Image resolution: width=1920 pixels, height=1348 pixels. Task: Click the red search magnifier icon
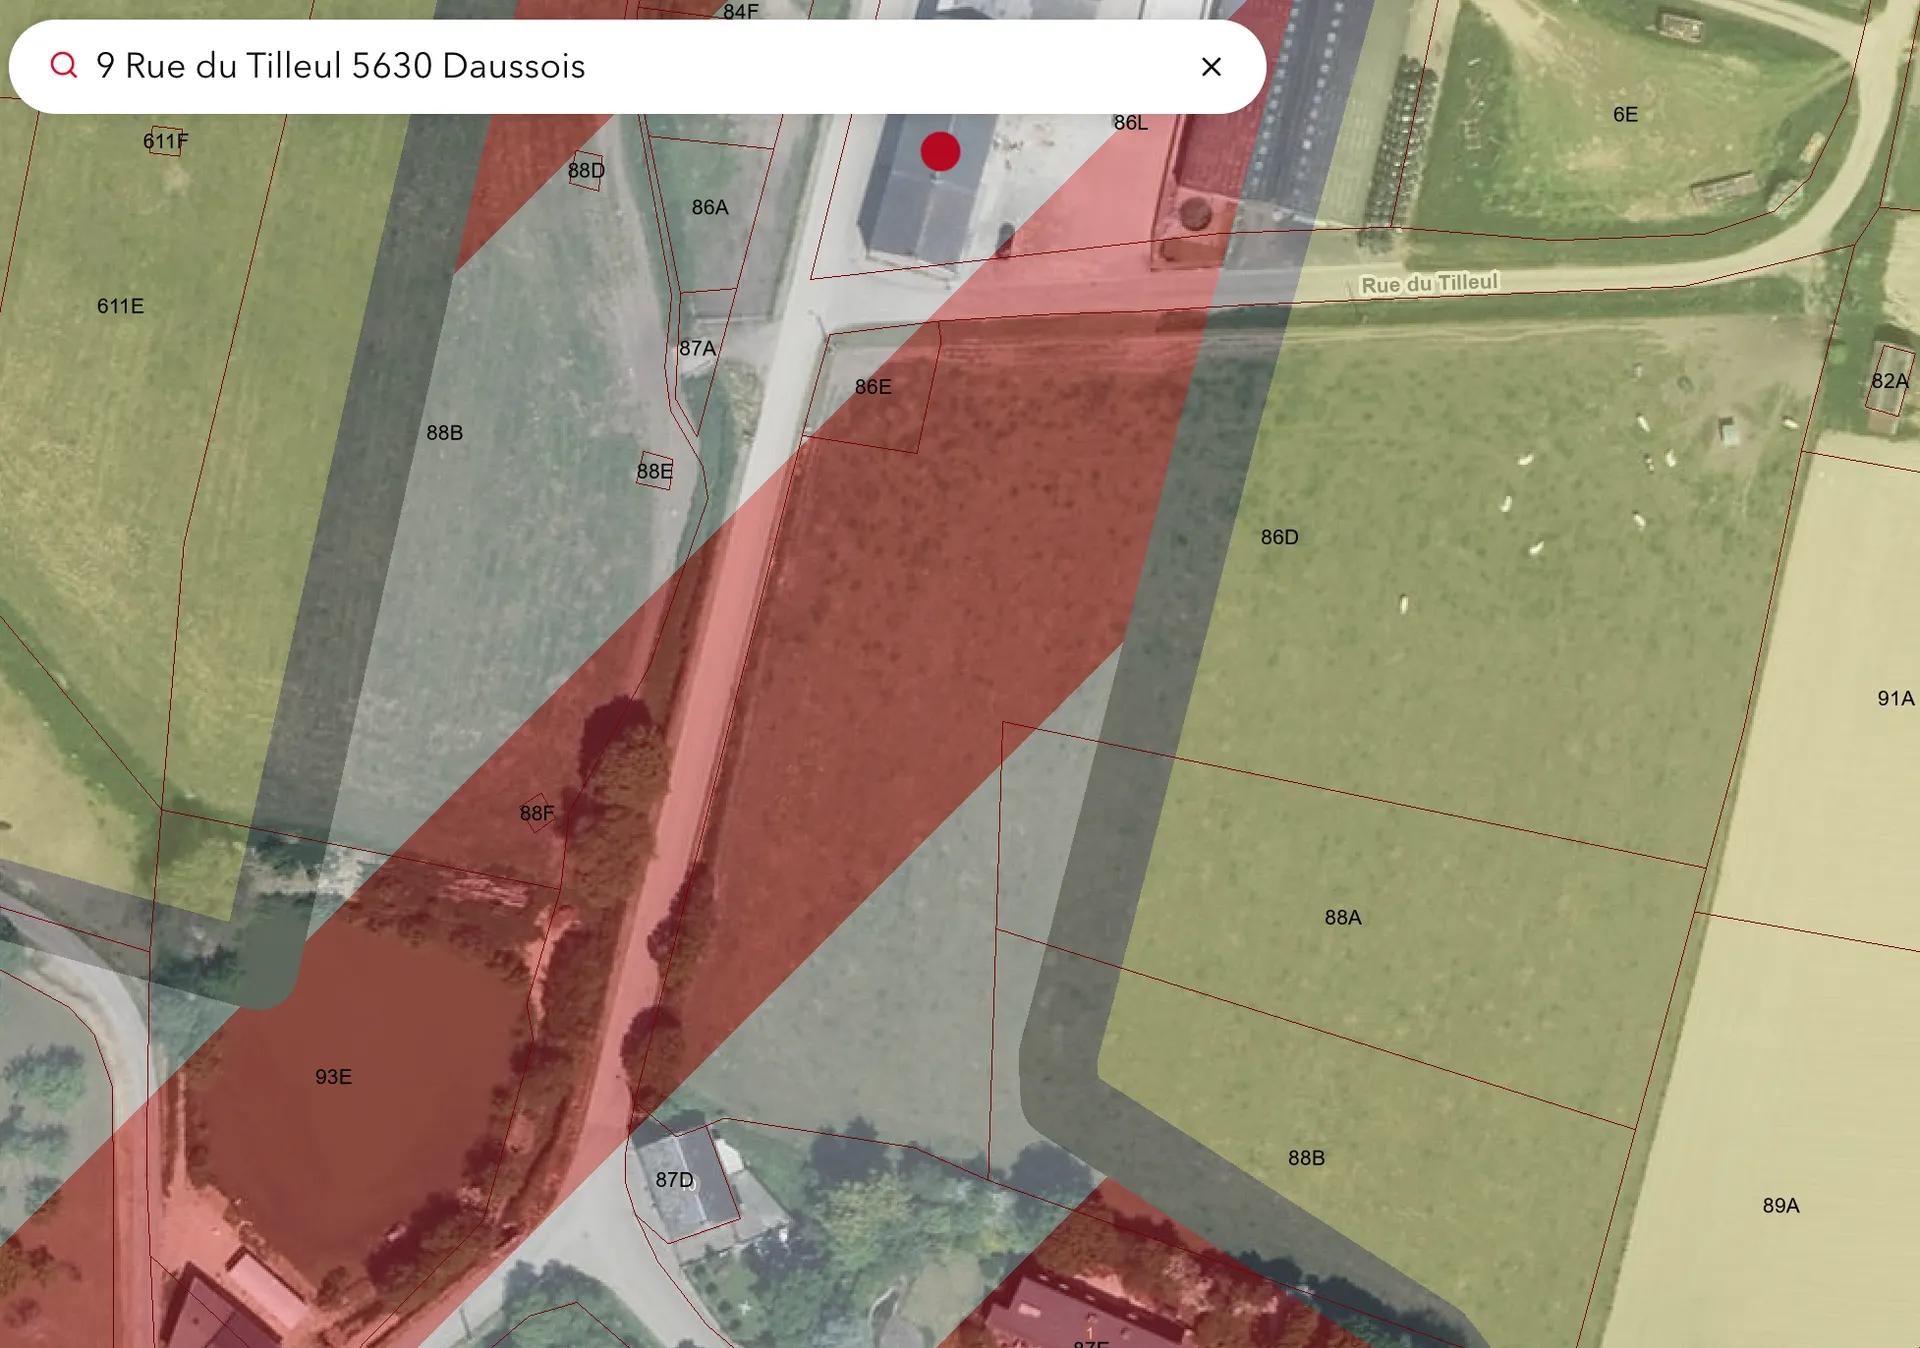[x=64, y=66]
